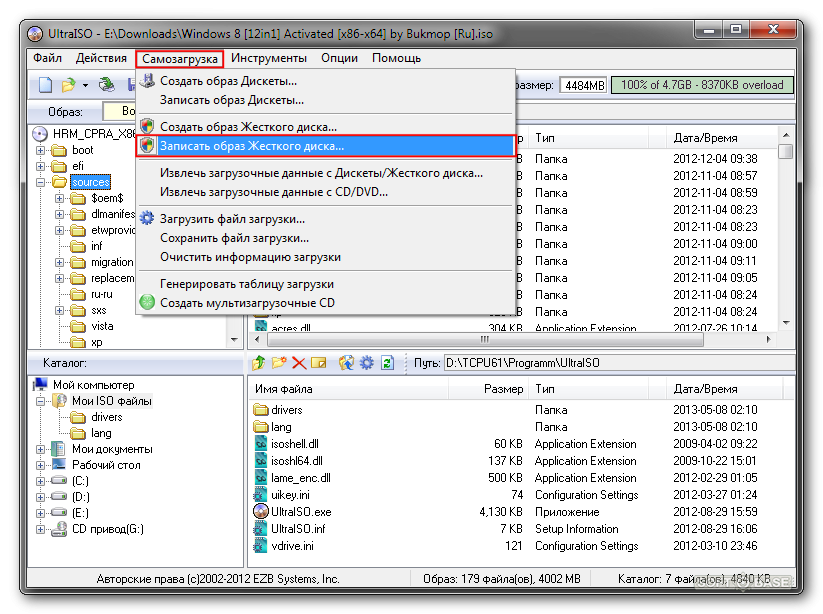The image size is (823, 614).
Task: Click the New image toolbar icon
Action: [x=45, y=85]
